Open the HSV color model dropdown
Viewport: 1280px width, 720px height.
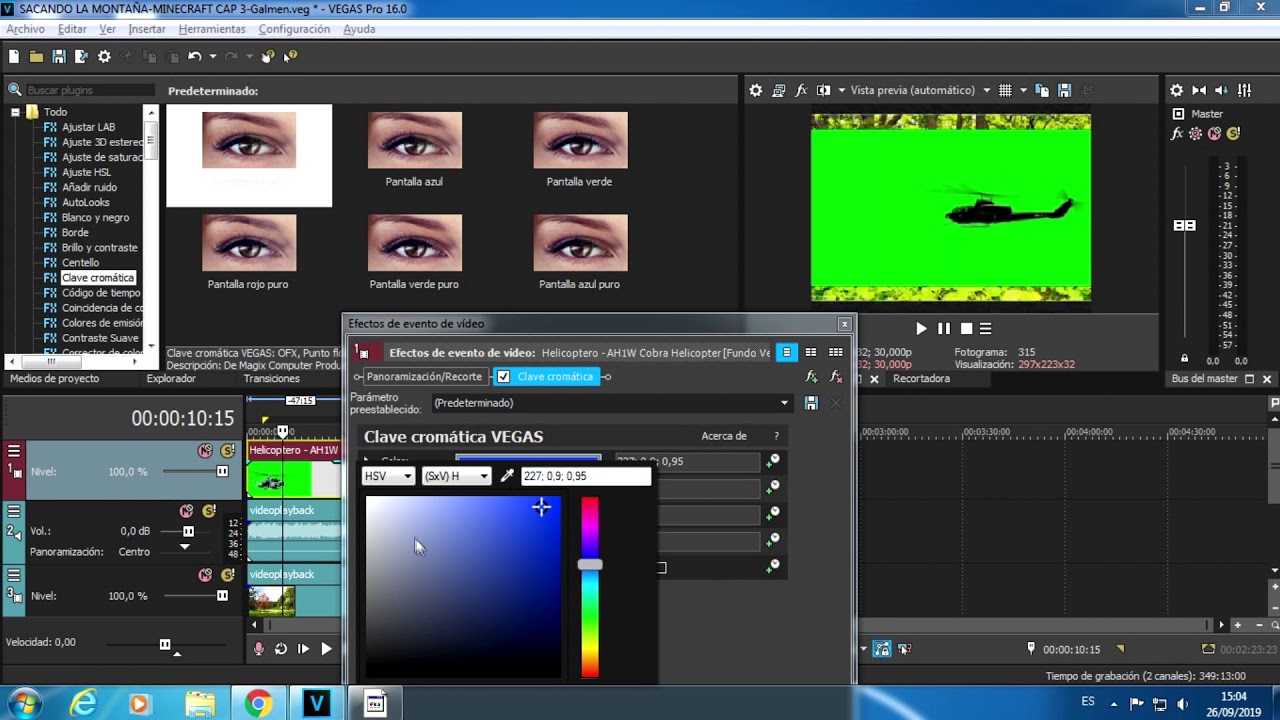coord(388,476)
